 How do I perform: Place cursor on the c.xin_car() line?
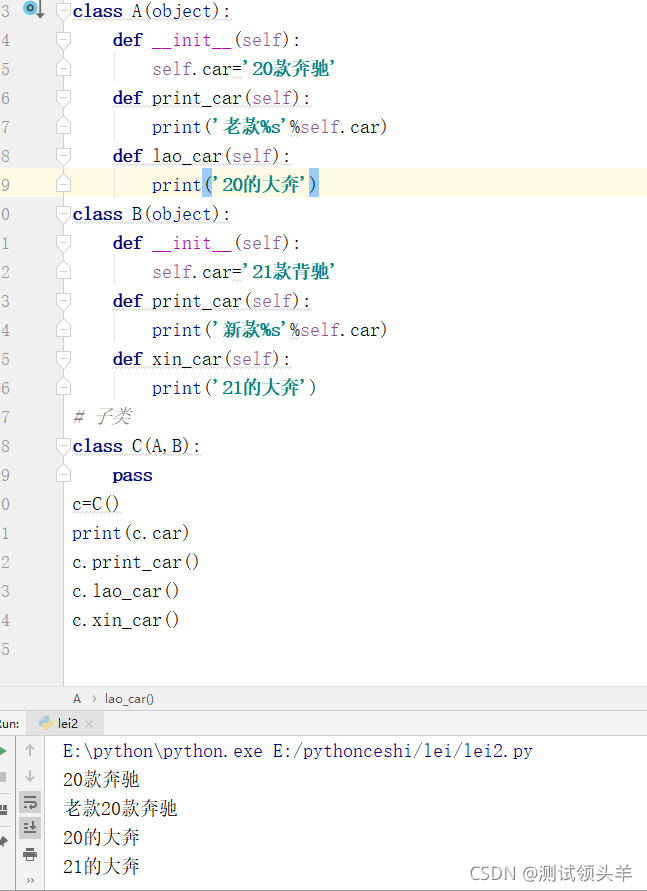pos(125,620)
